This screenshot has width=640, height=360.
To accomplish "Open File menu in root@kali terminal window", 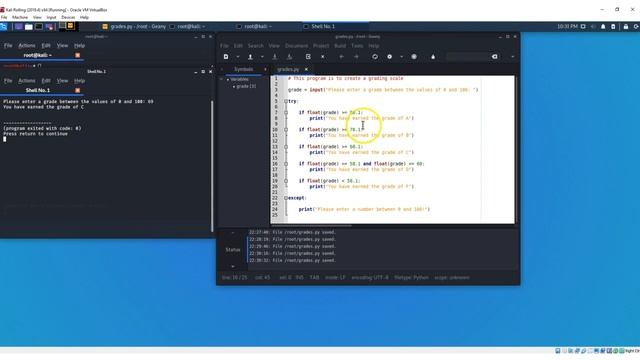I will point(8,46).
